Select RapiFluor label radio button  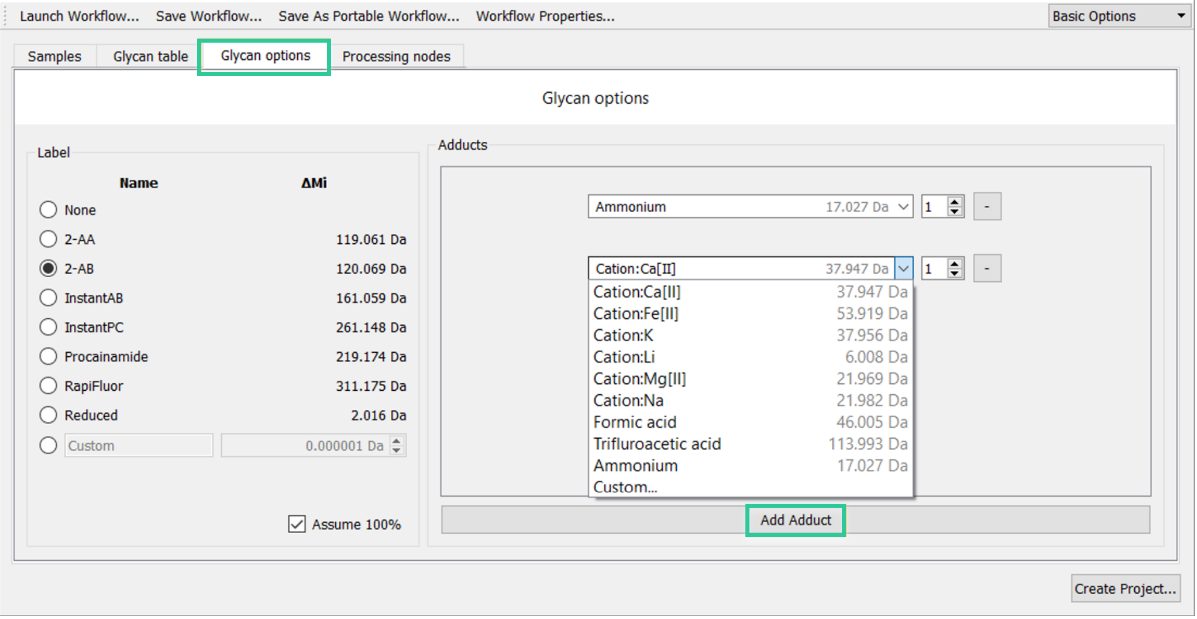[x=48, y=386]
